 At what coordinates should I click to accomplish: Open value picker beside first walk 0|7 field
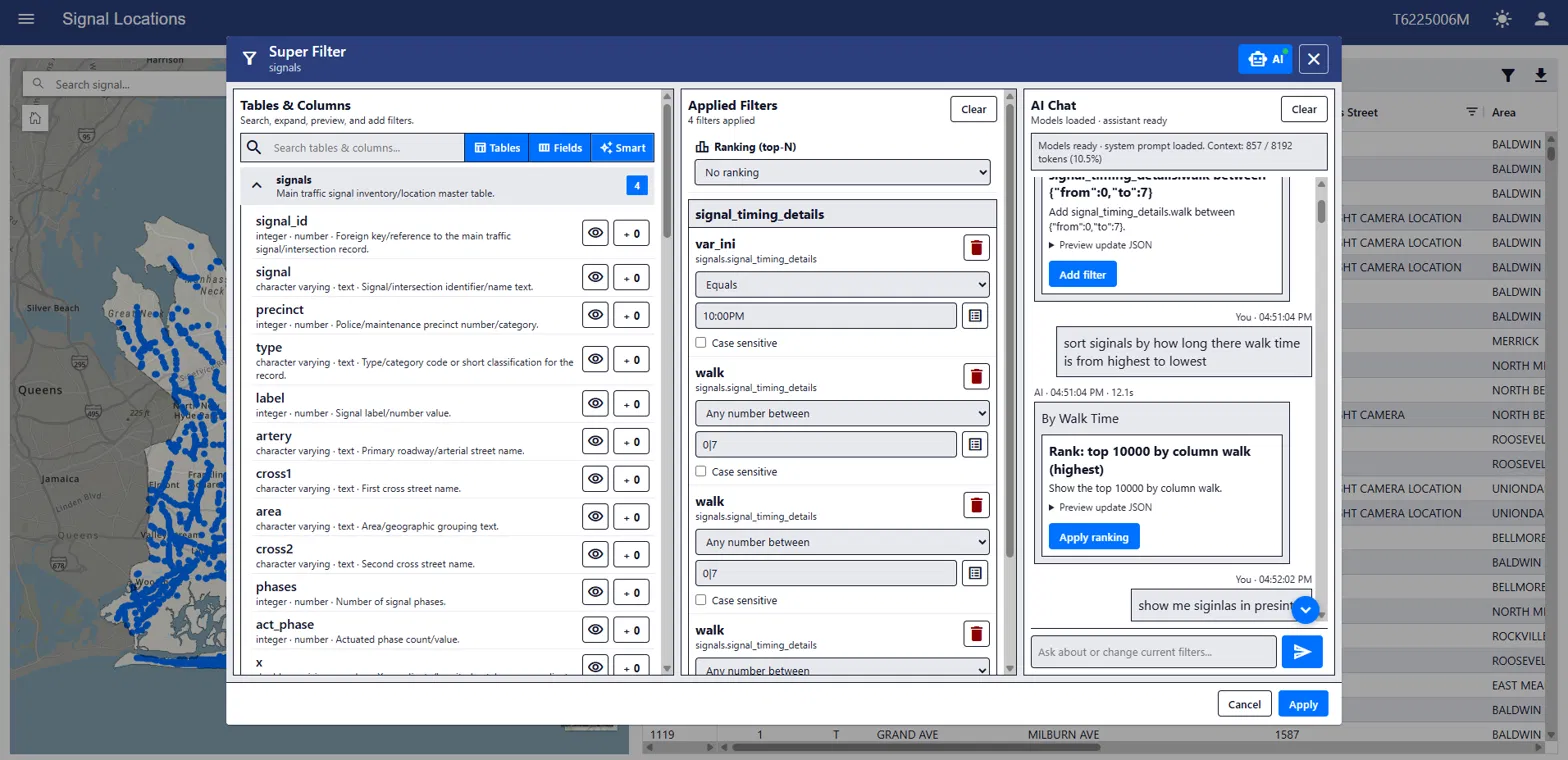[x=975, y=444]
